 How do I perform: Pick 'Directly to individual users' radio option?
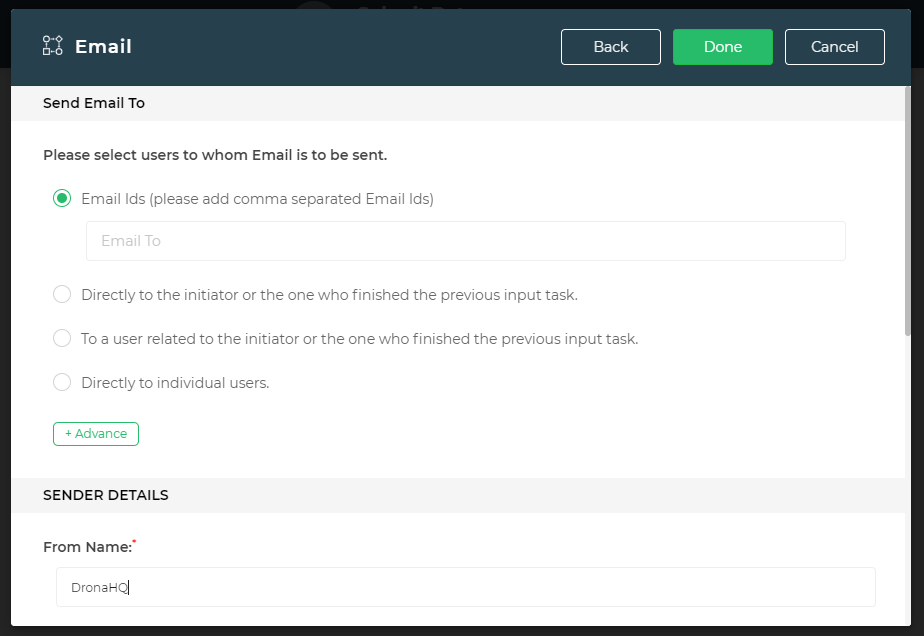click(62, 382)
